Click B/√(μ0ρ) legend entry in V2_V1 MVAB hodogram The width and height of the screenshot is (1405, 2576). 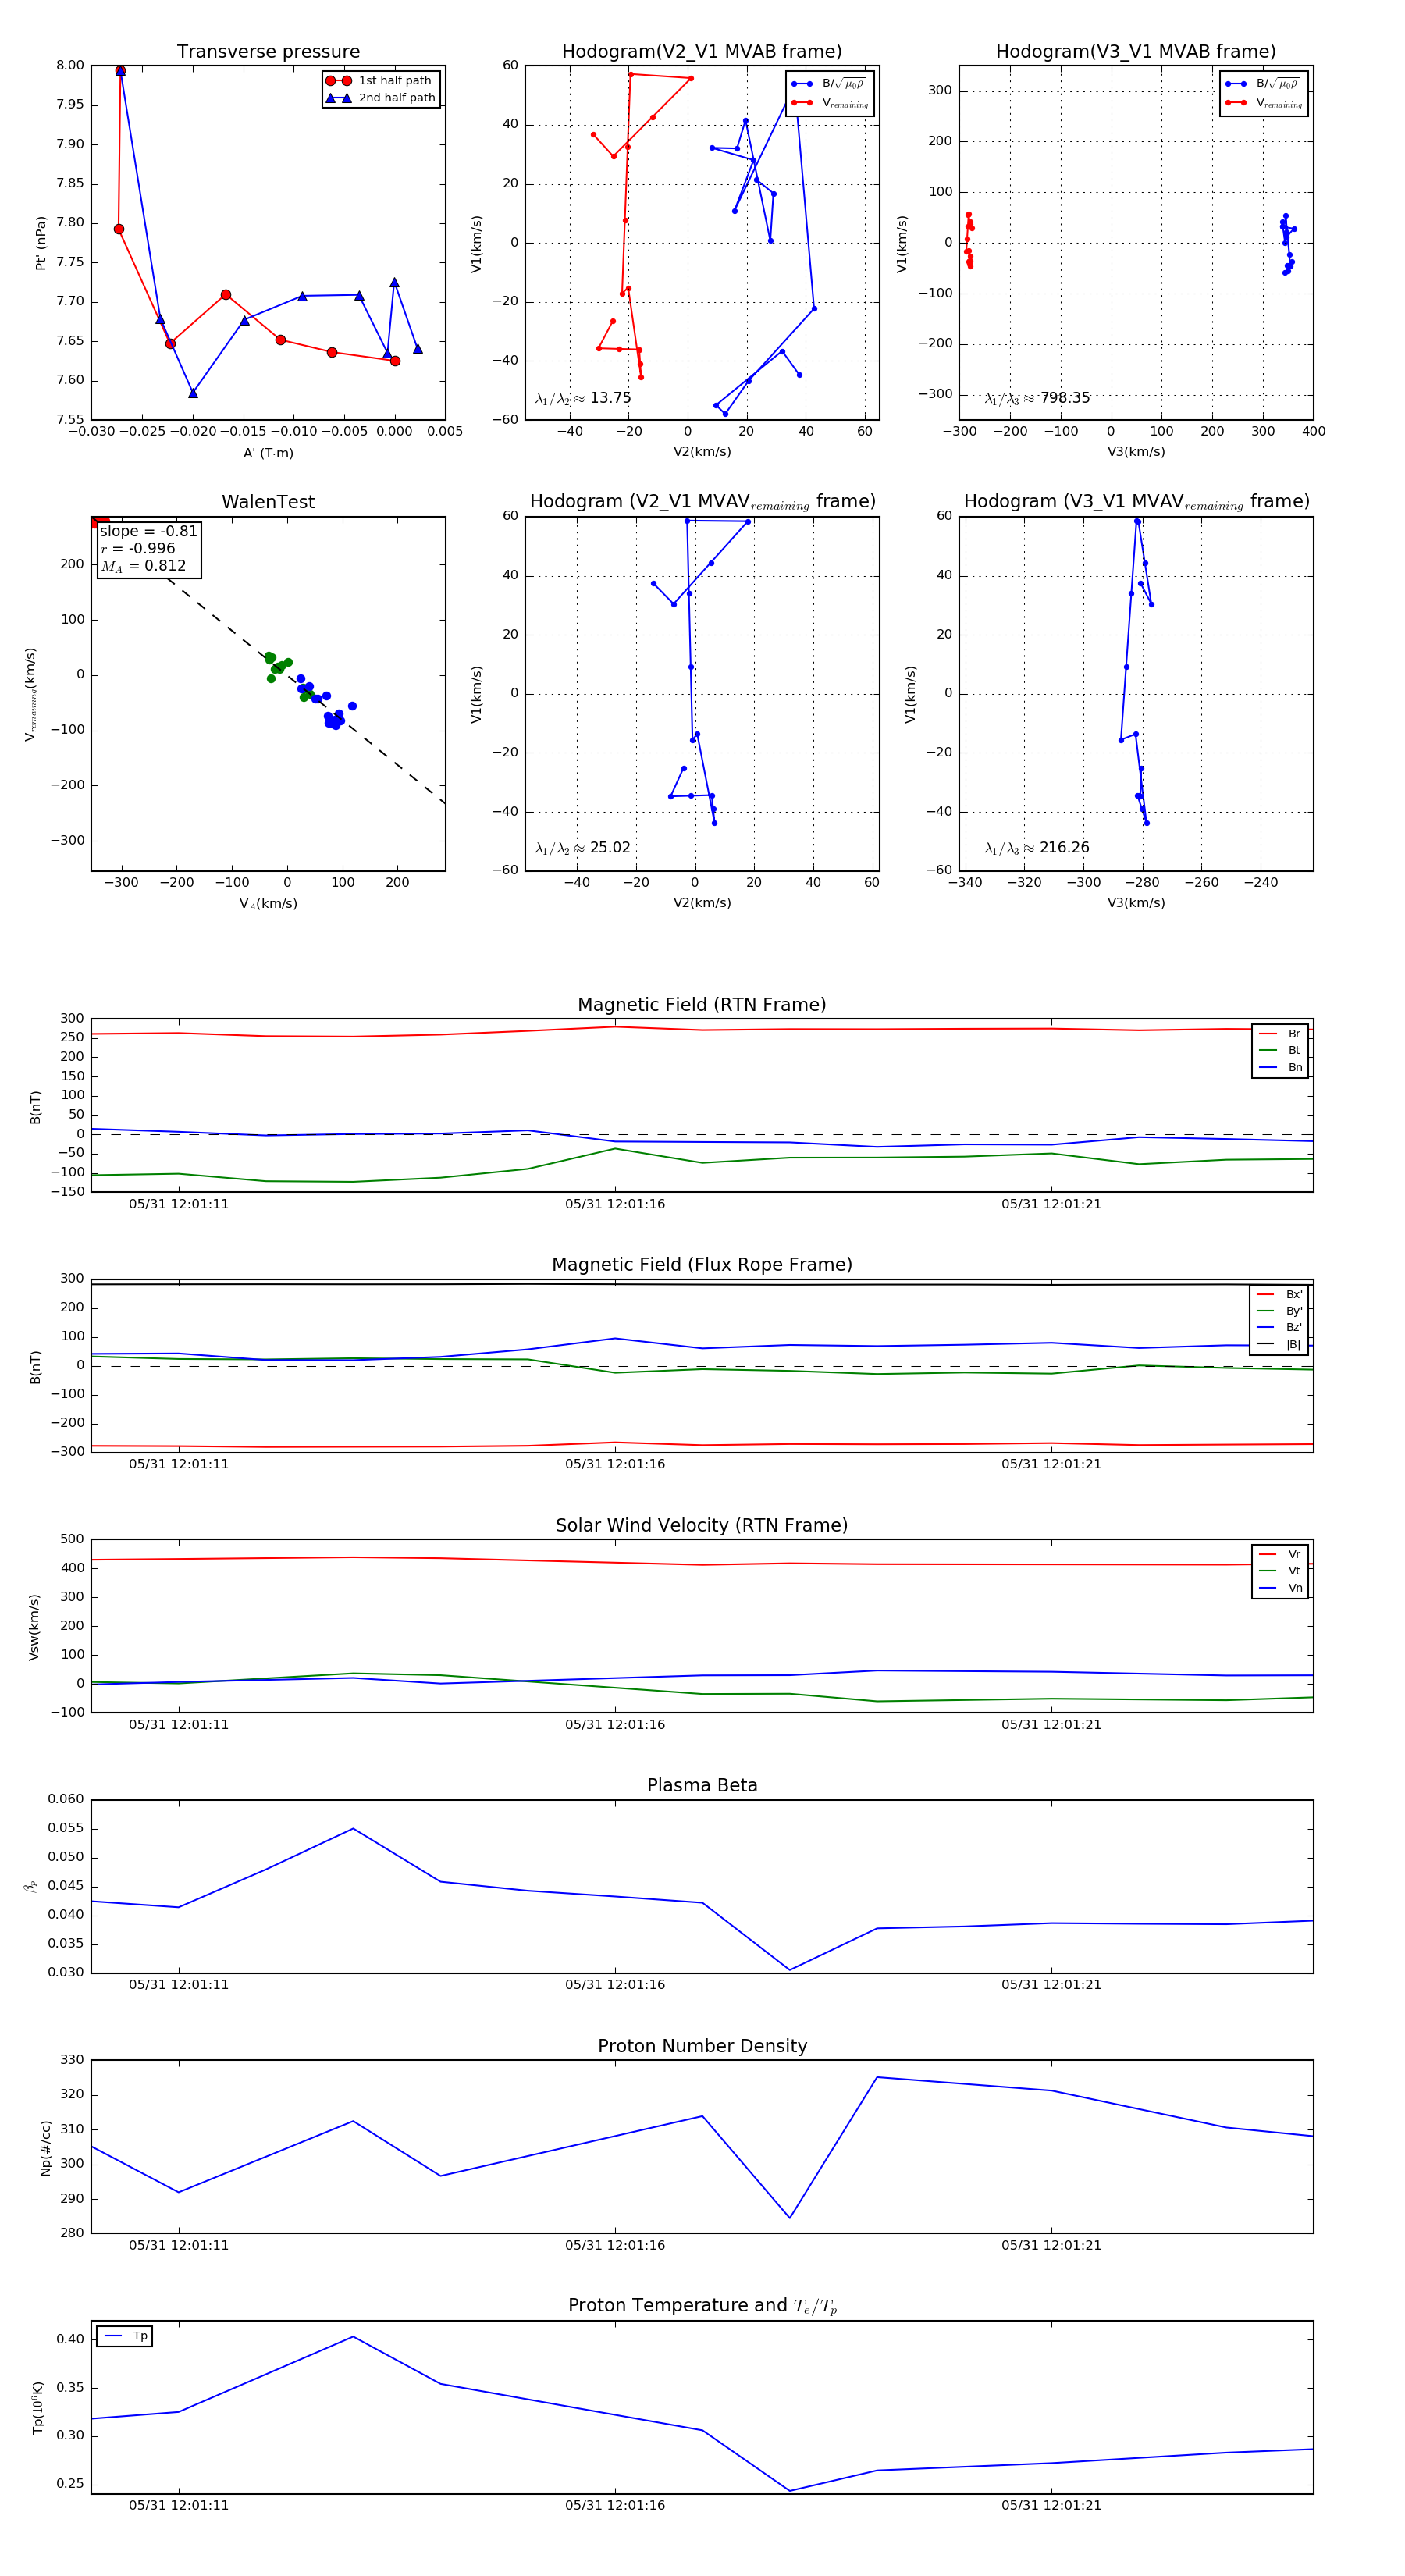pos(829,84)
